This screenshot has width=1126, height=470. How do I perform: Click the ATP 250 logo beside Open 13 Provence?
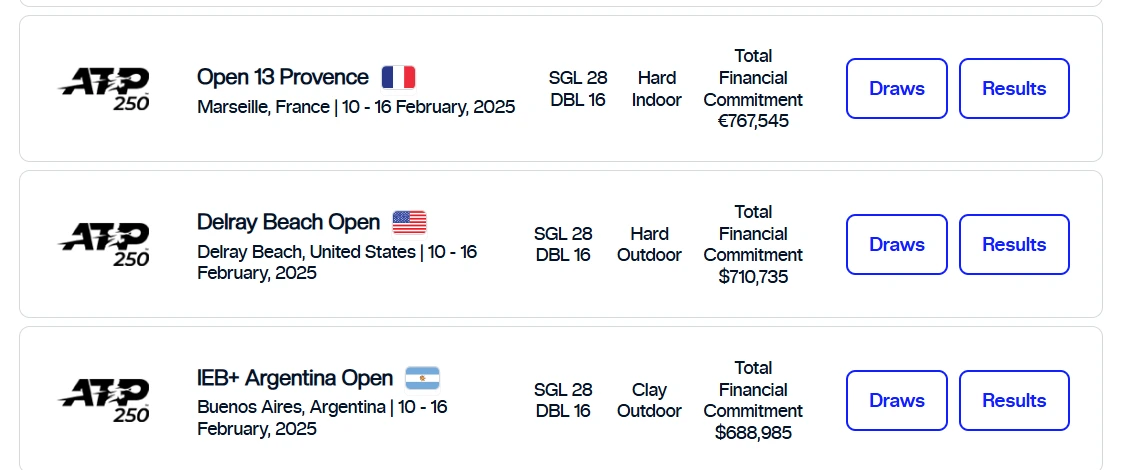click(104, 89)
